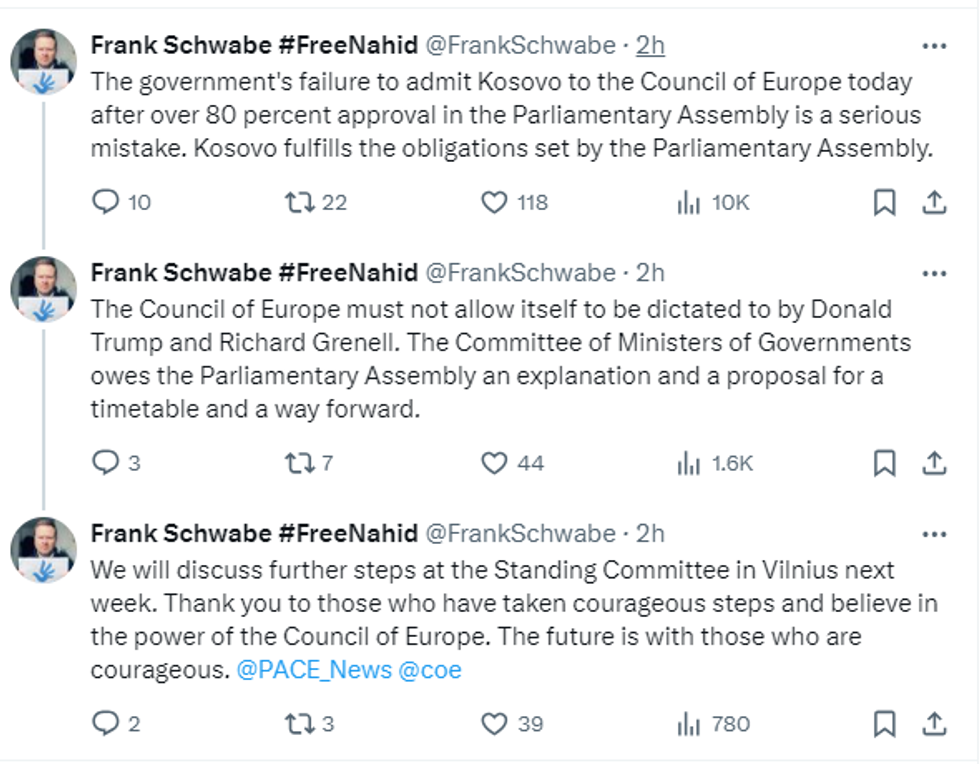Like the tweet with 118 likes

point(495,203)
